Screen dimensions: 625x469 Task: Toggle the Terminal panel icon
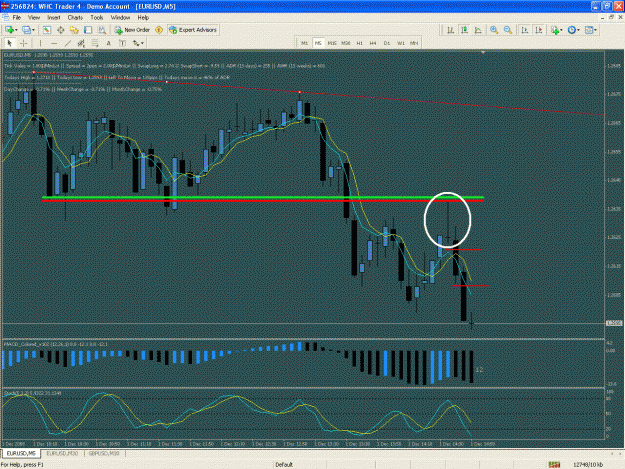point(88,30)
